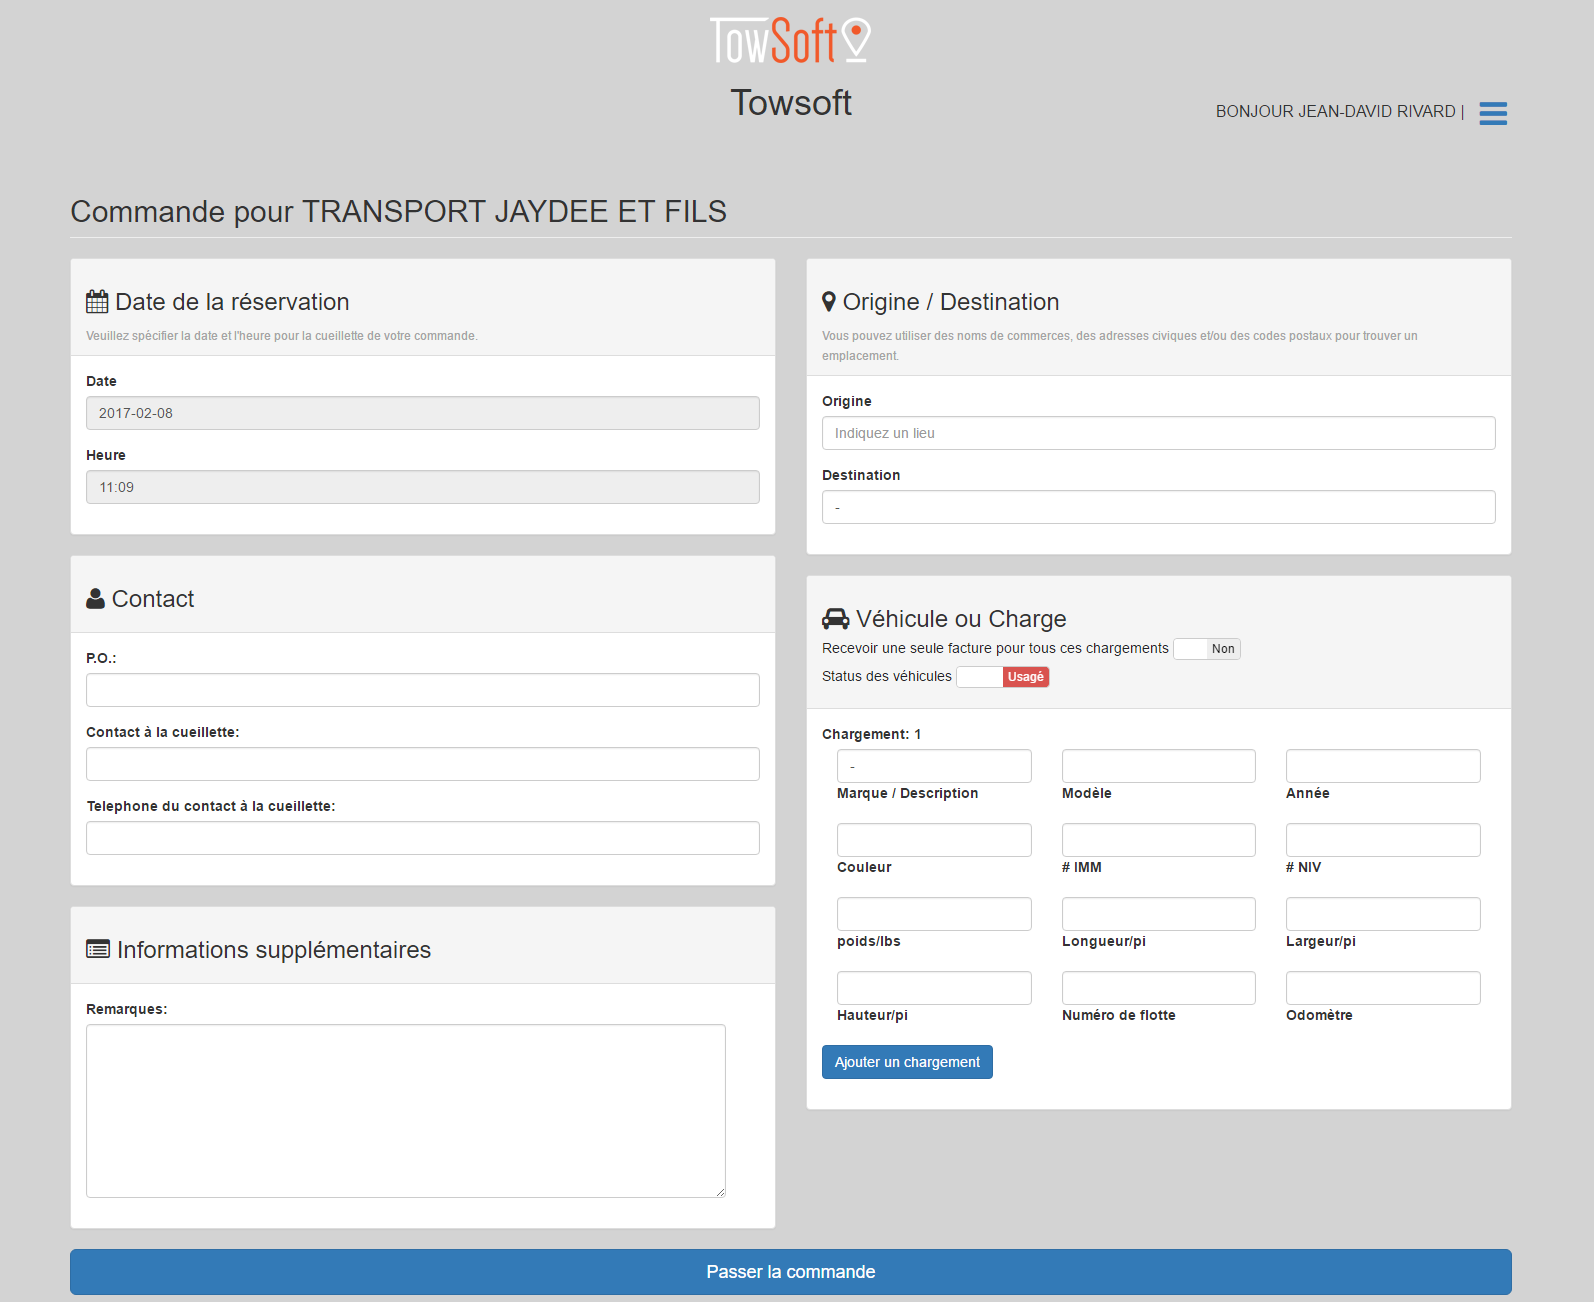Click the list icon beside Informations supplémentaires
The height and width of the screenshot is (1302, 1594).
pyautogui.click(x=98, y=950)
